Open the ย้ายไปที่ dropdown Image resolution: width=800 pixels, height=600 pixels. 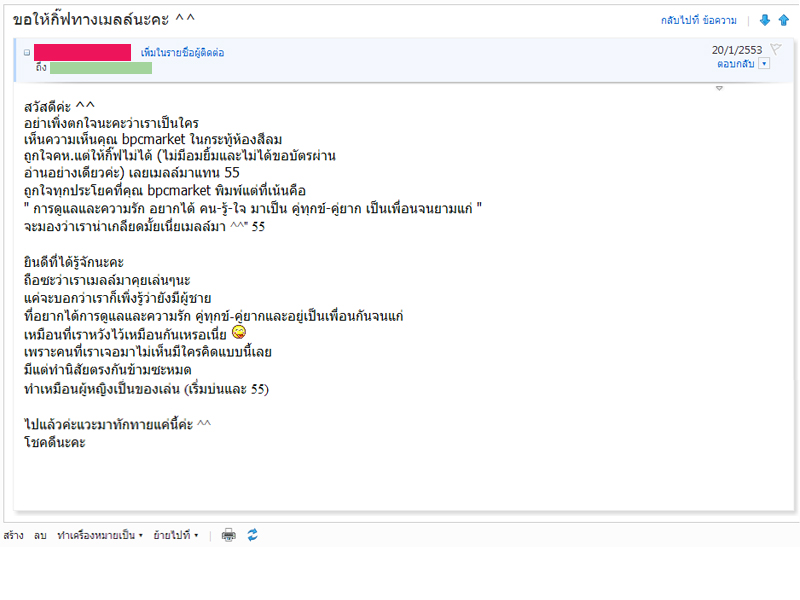click(x=176, y=535)
